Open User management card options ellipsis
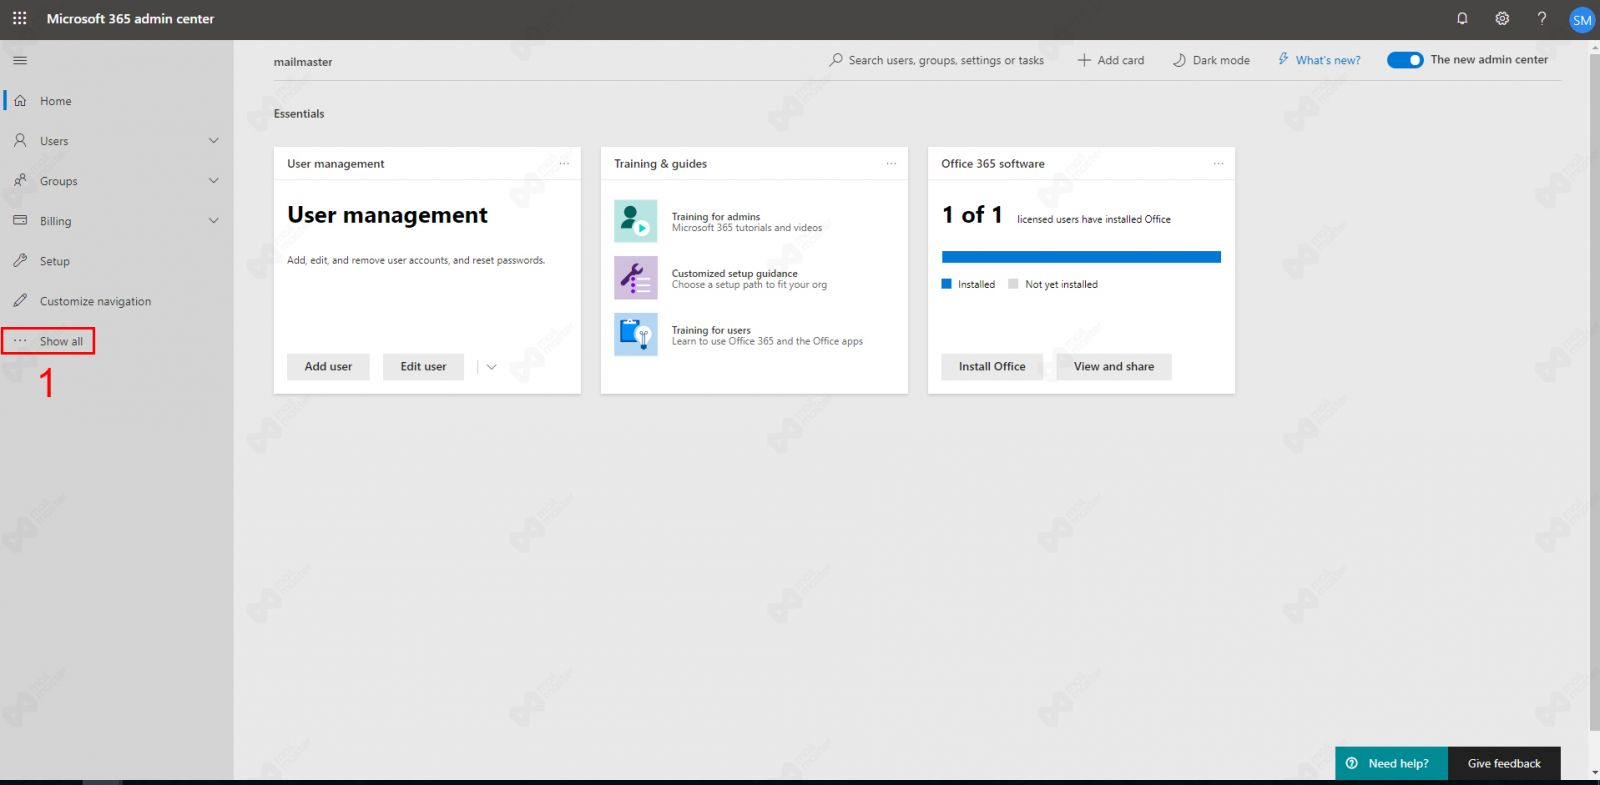 (x=564, y=163)
